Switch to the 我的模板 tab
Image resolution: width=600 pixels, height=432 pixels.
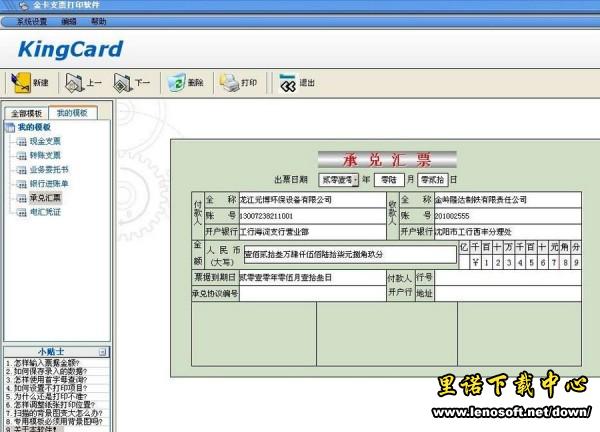(72, 112)
